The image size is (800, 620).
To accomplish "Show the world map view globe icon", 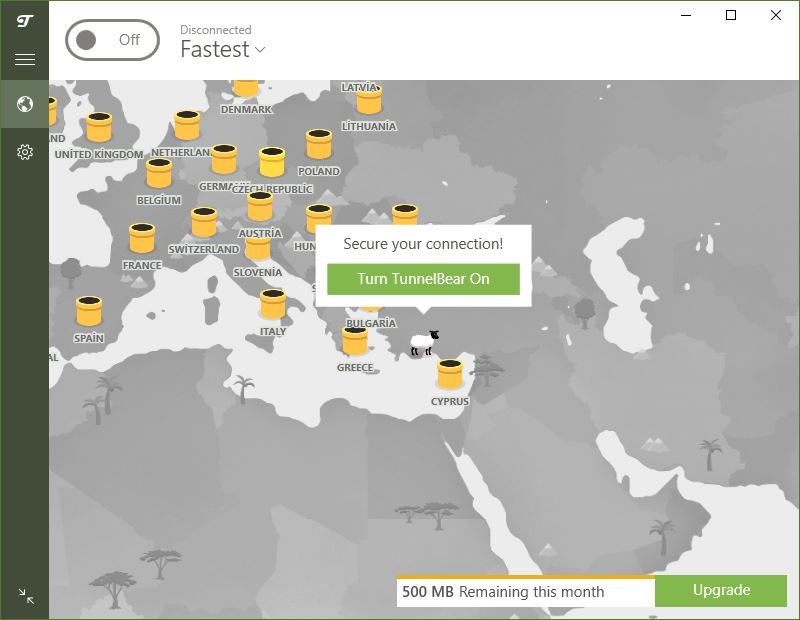I will tap(24, 104).
